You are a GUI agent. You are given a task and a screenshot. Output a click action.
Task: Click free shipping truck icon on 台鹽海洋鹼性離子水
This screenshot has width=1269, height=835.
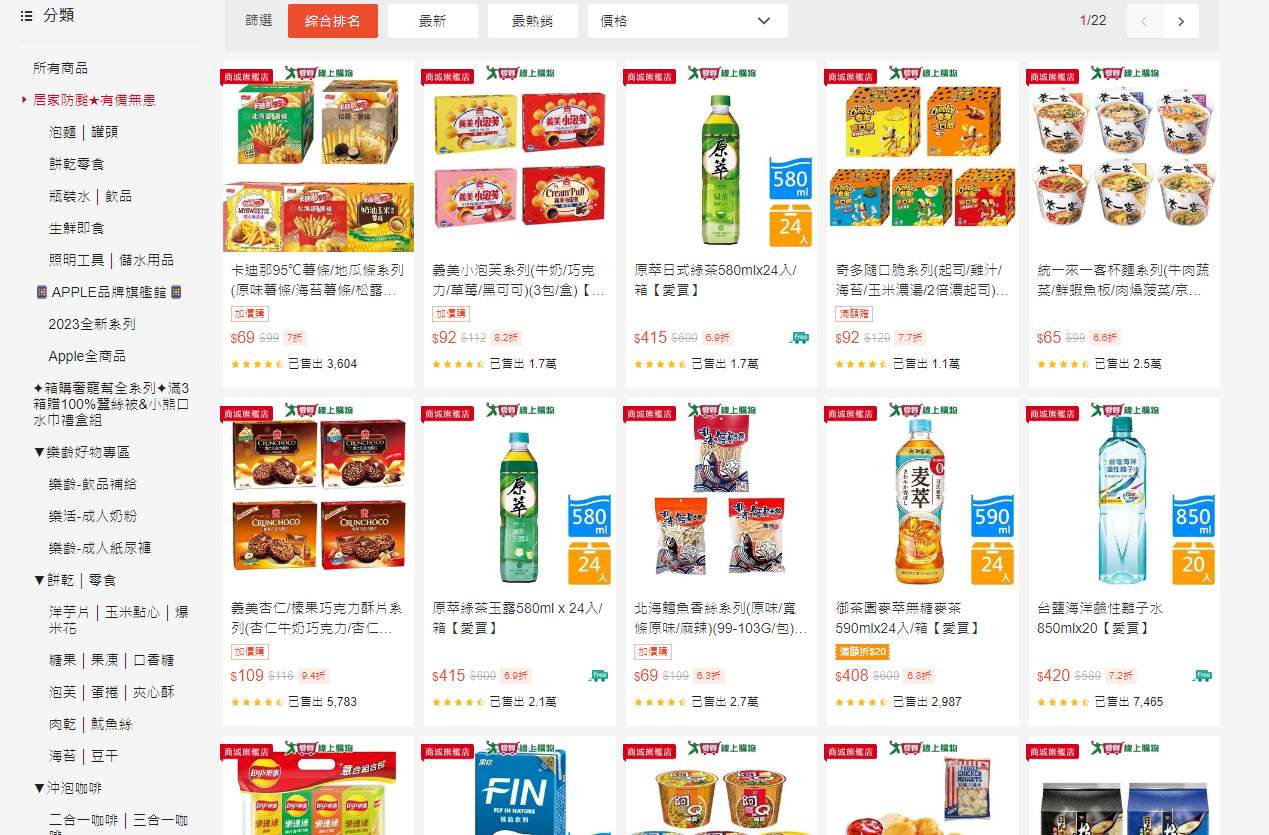[1202, 676]
